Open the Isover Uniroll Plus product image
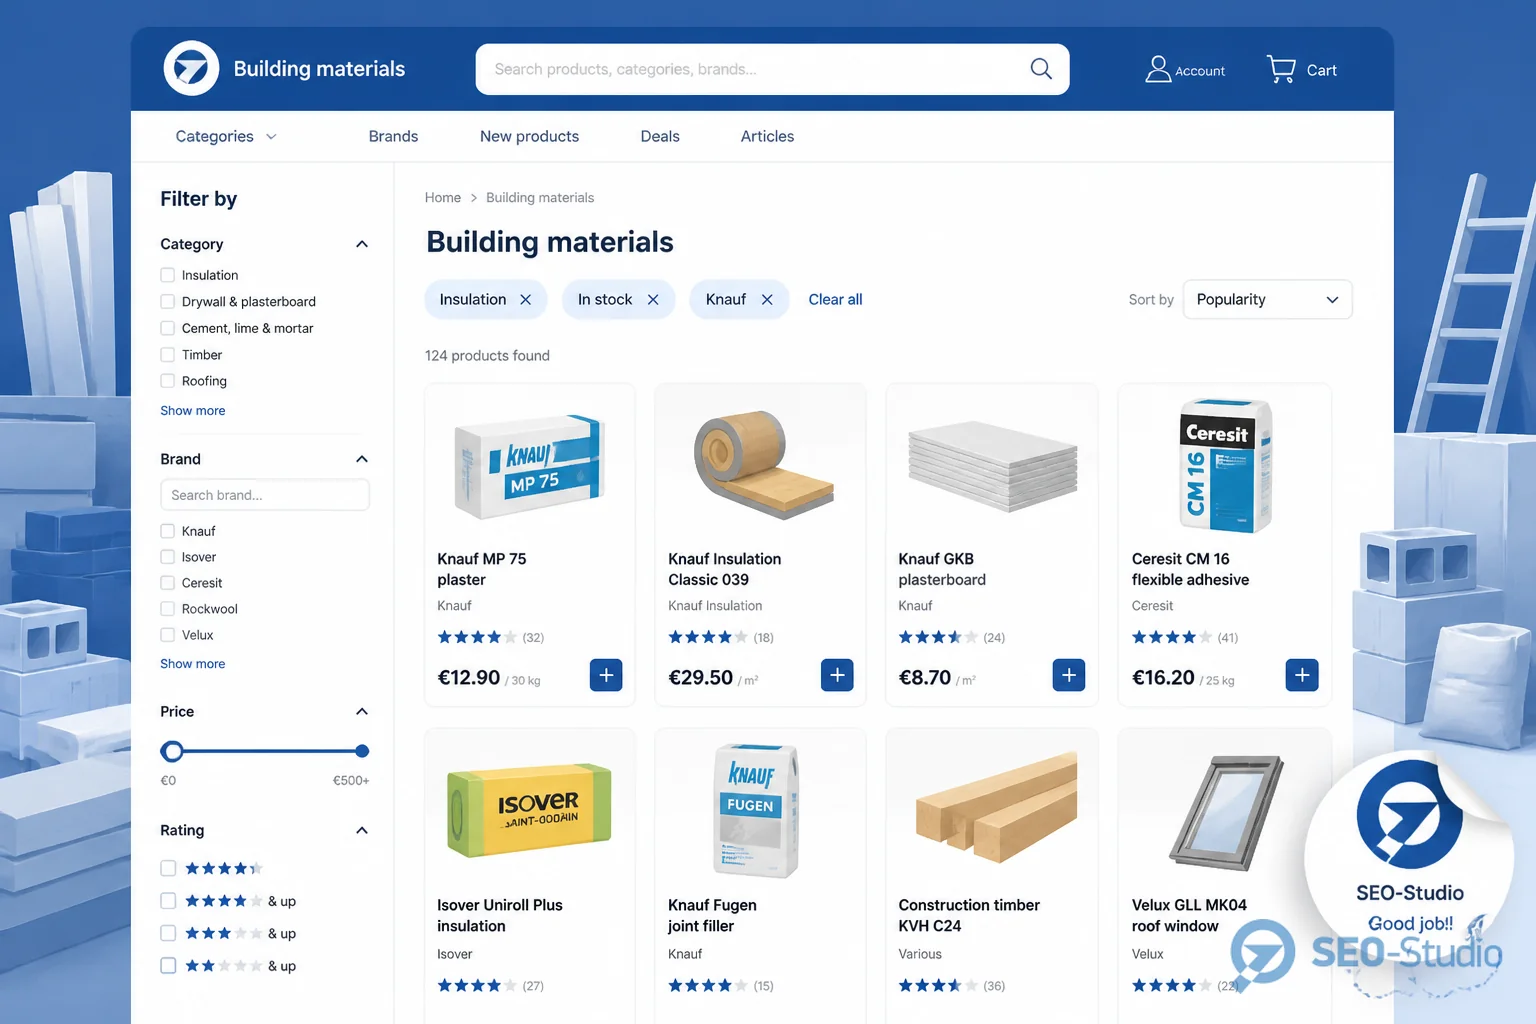 point(529,810)
